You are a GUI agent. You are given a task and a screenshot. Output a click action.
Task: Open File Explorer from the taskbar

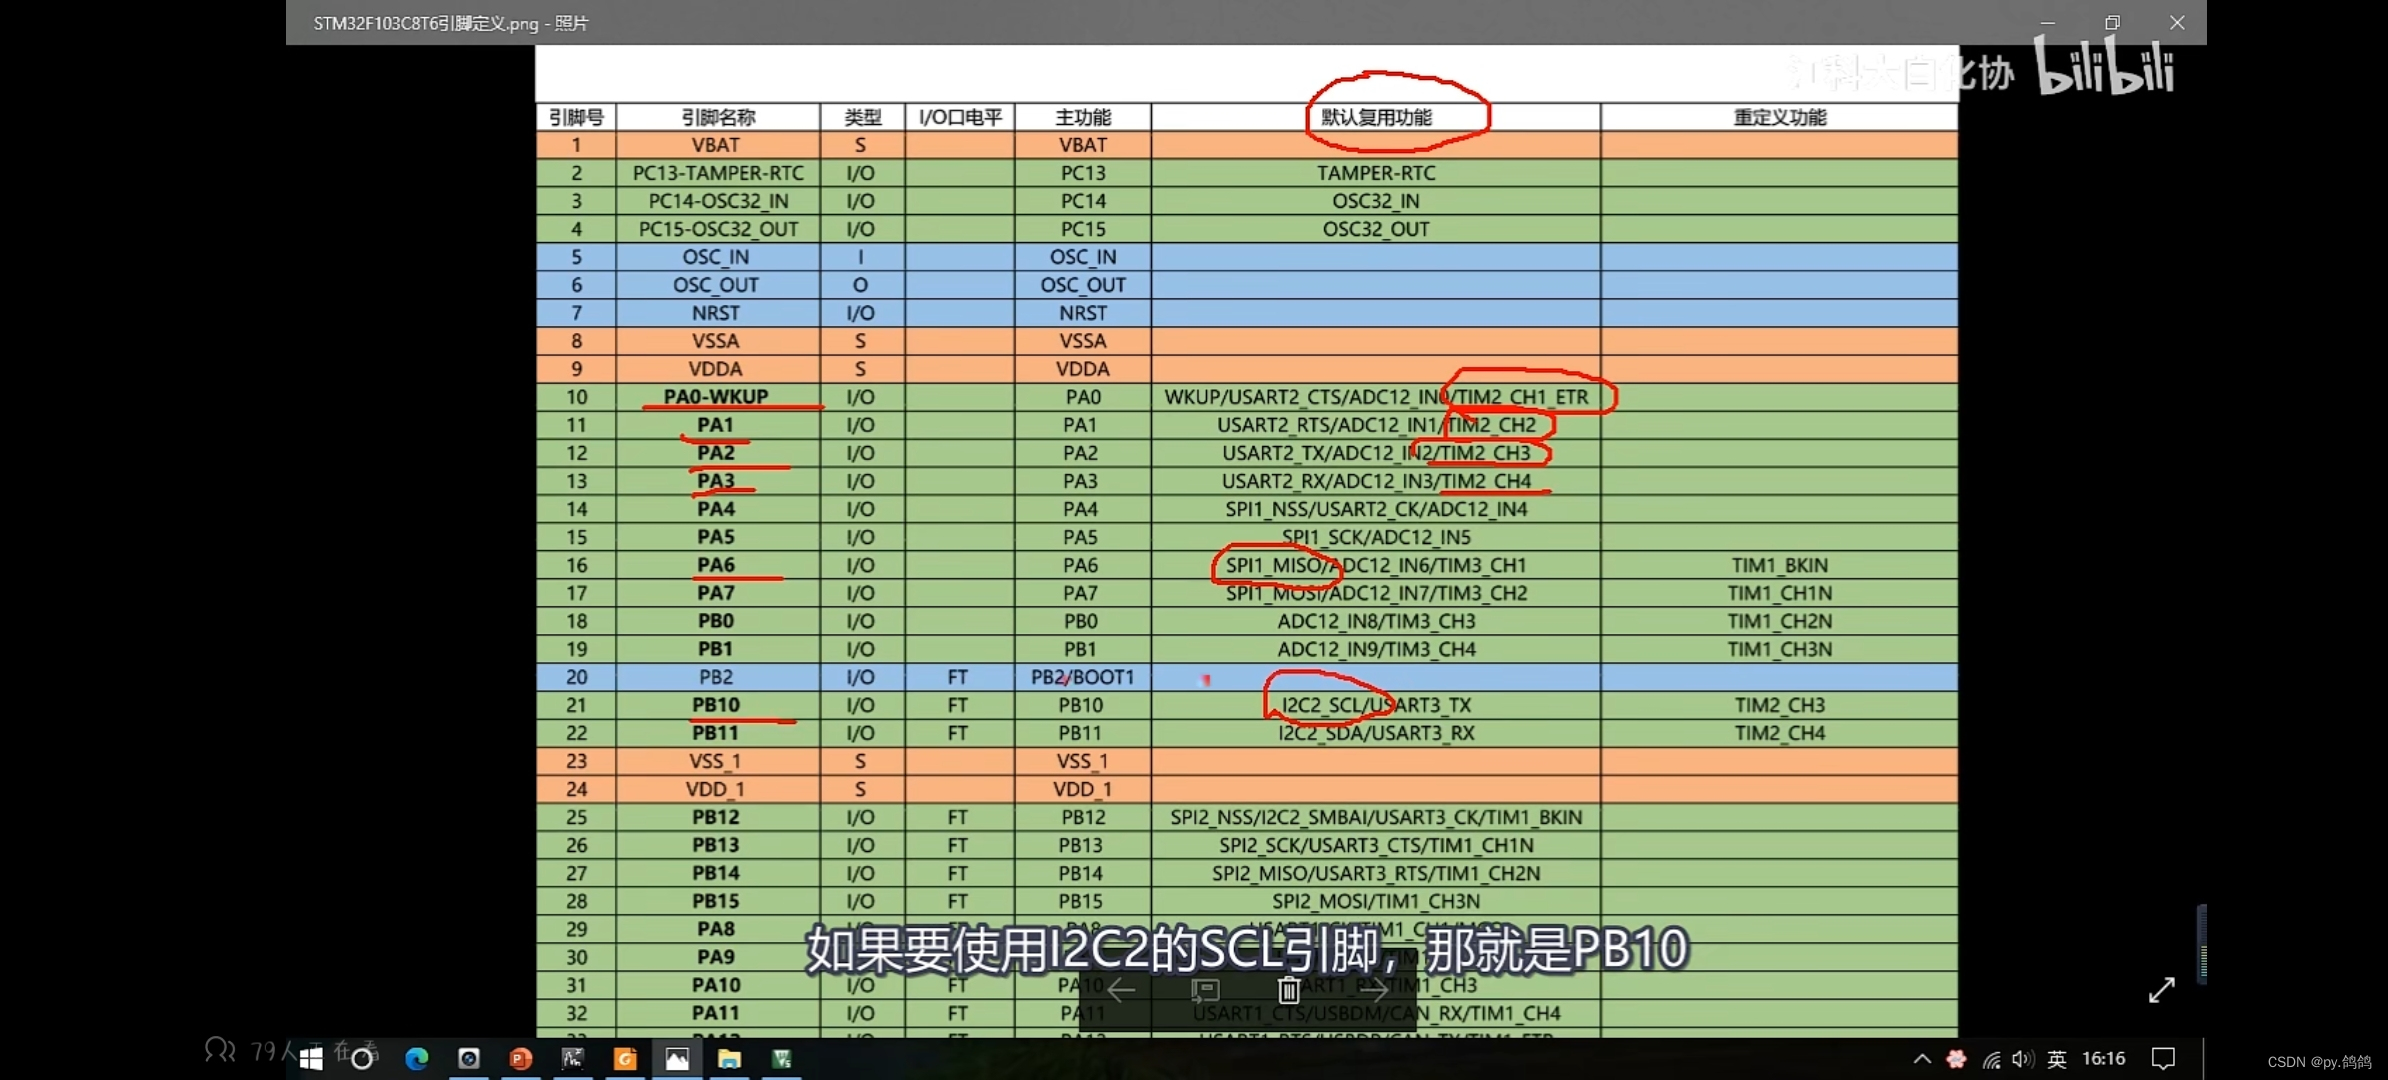(729, 1058)
